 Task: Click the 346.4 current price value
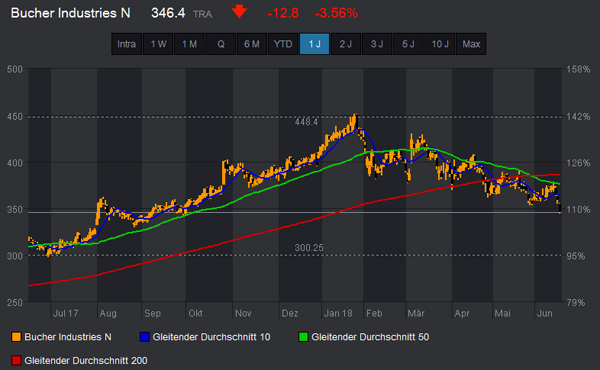click(168, 13)
